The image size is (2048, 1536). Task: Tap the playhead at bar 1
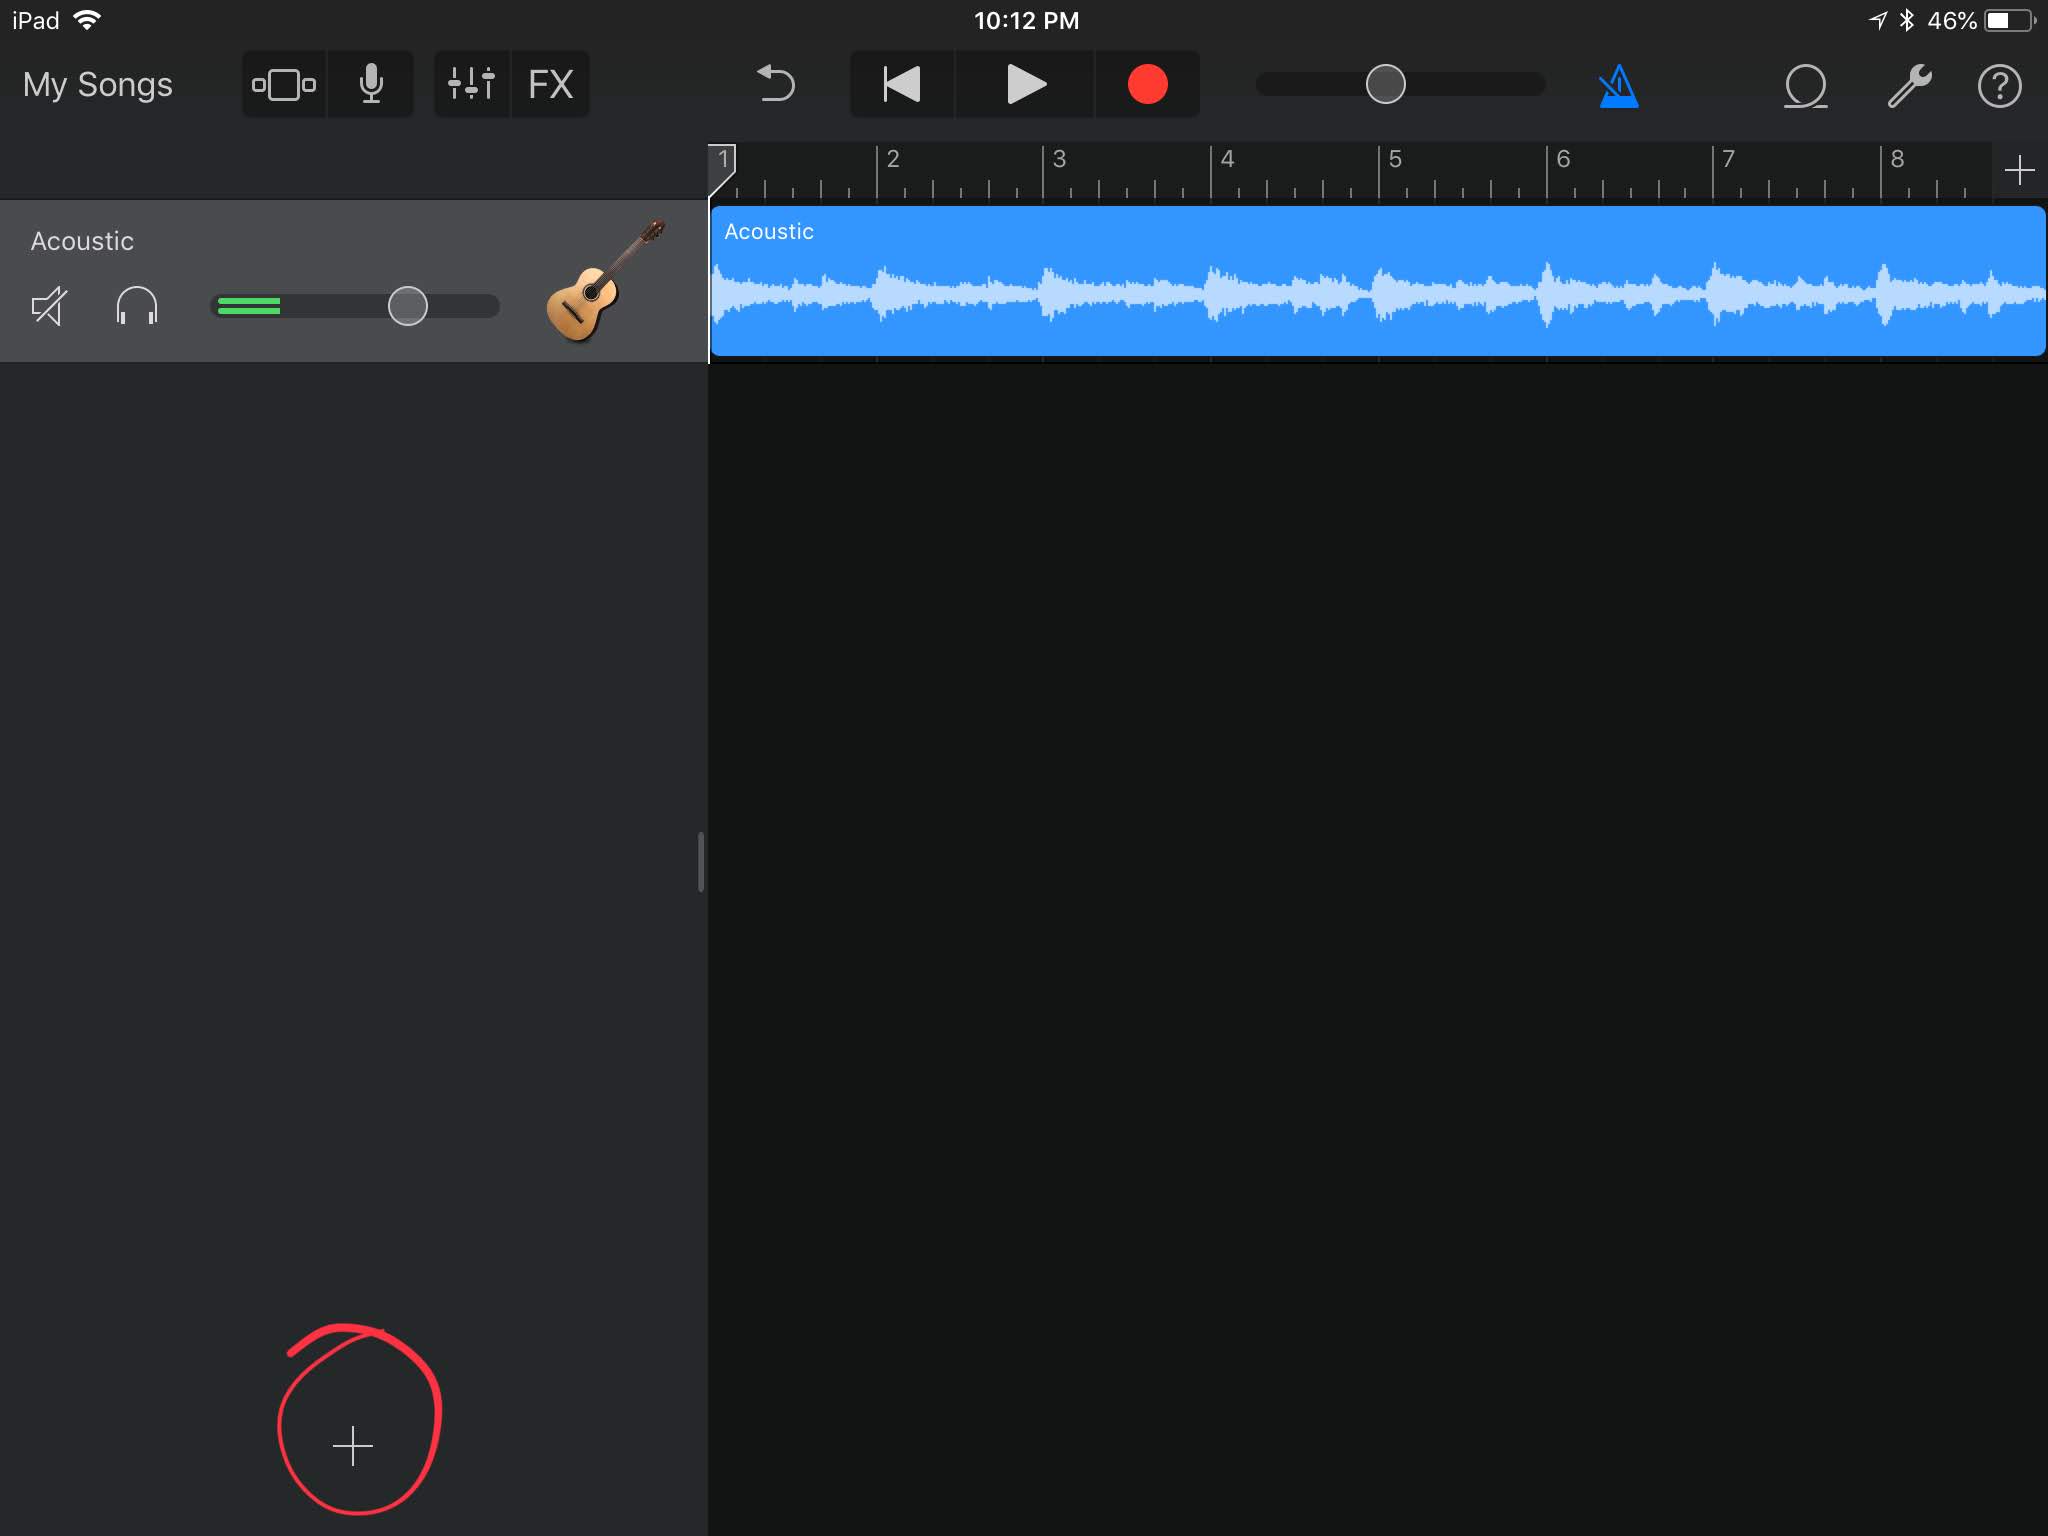click(722, 168)
